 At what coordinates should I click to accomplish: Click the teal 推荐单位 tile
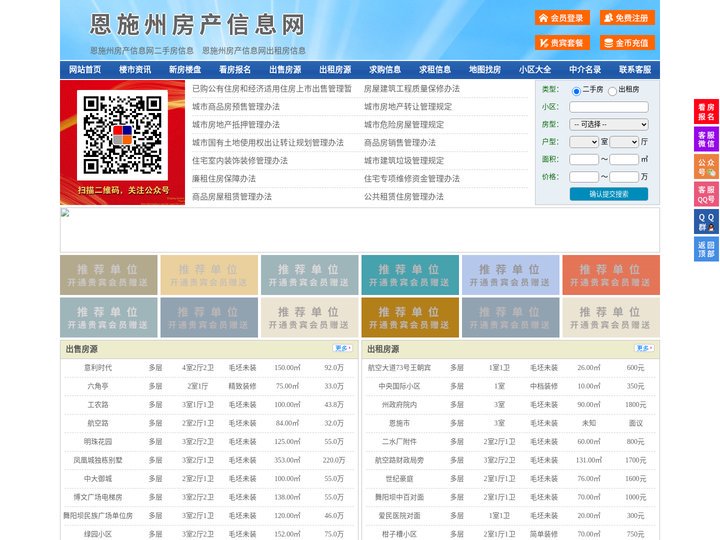(410, 275)
